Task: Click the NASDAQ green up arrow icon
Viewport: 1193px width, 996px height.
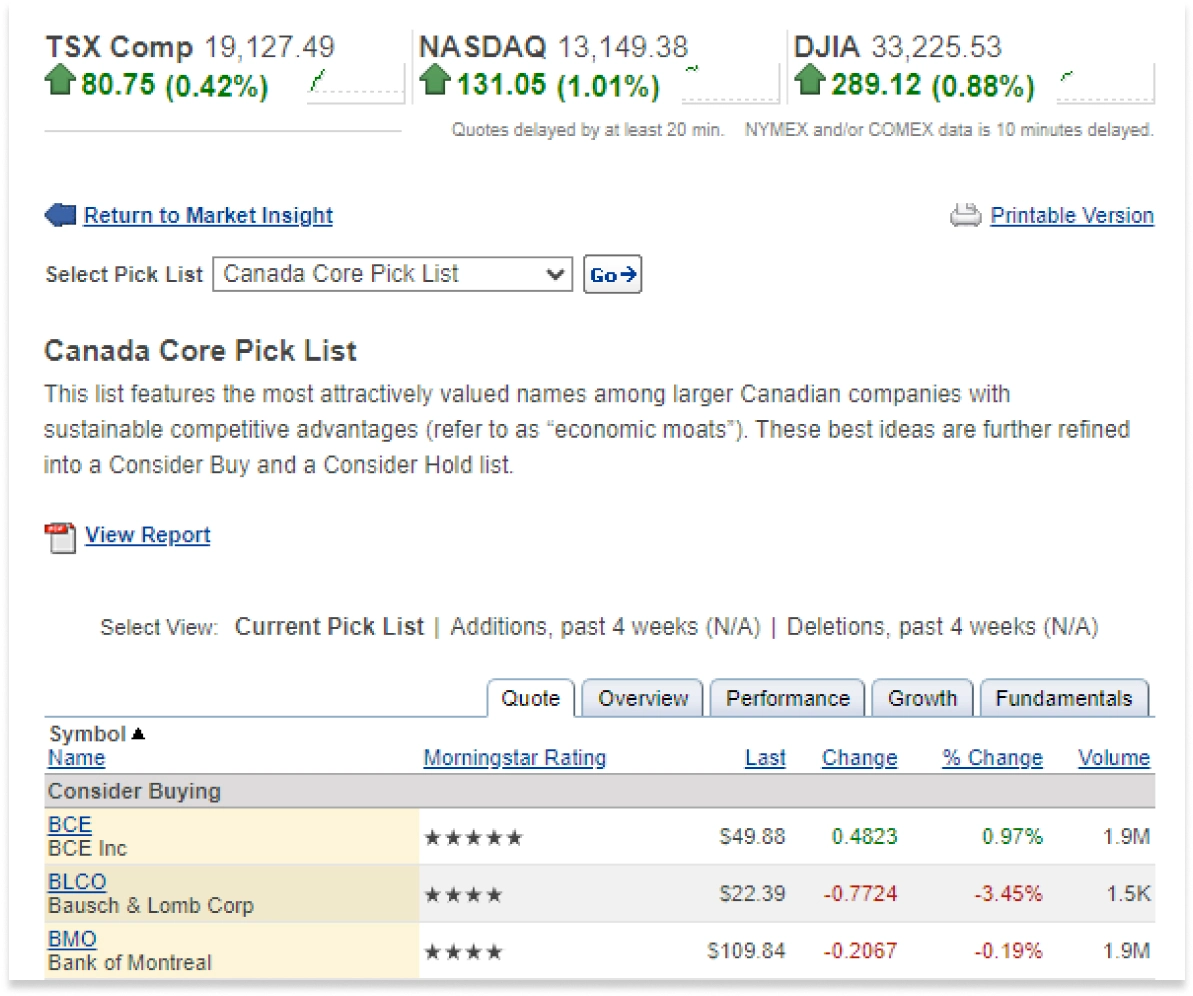Action: pos(435,81)
